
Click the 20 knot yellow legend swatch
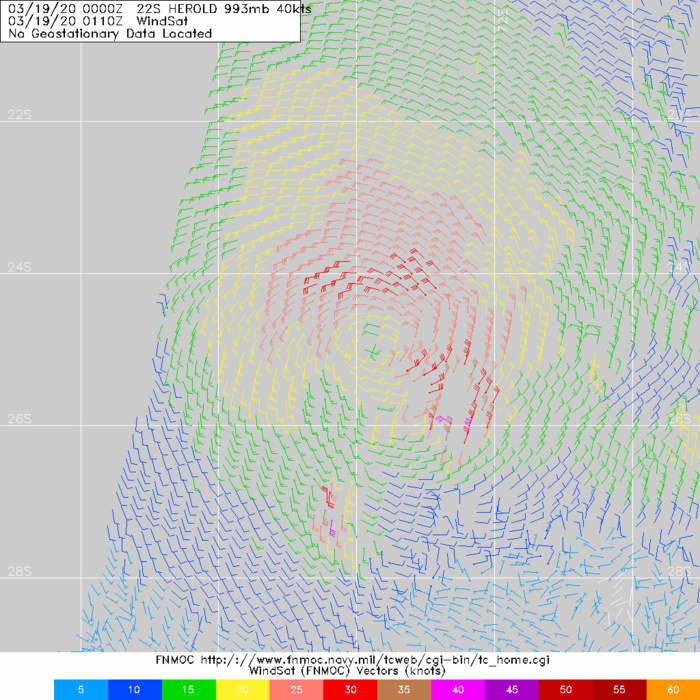click(242, 690)
